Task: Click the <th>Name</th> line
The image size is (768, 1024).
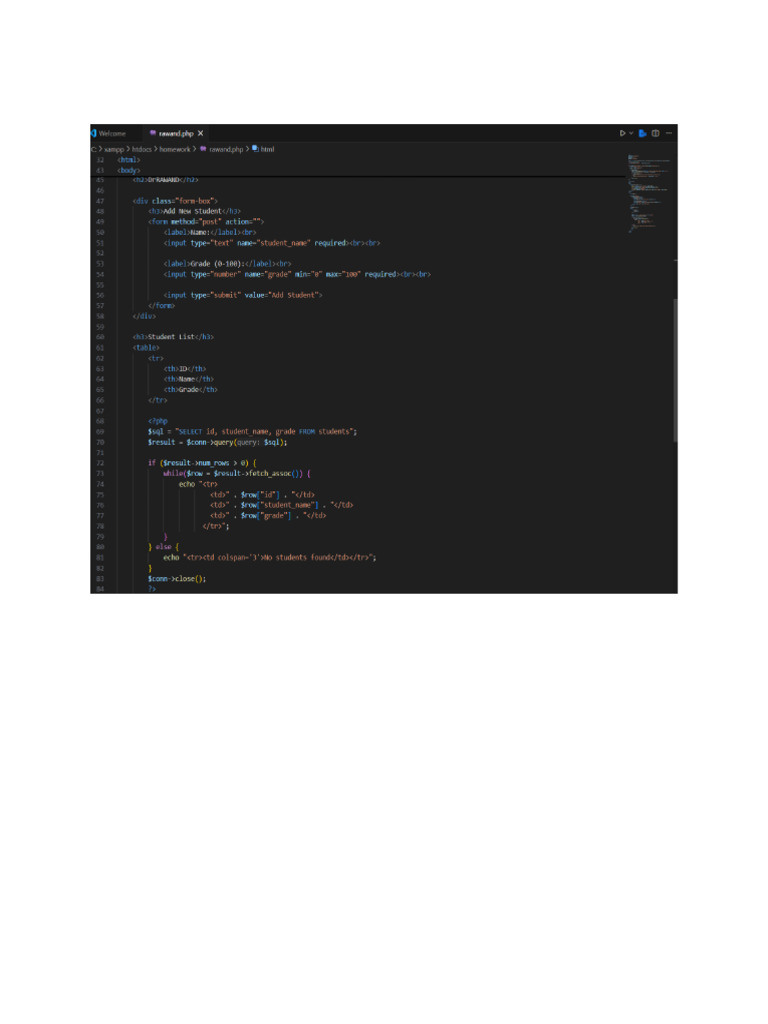Action: pyautogui.click(x=189, y=379)
